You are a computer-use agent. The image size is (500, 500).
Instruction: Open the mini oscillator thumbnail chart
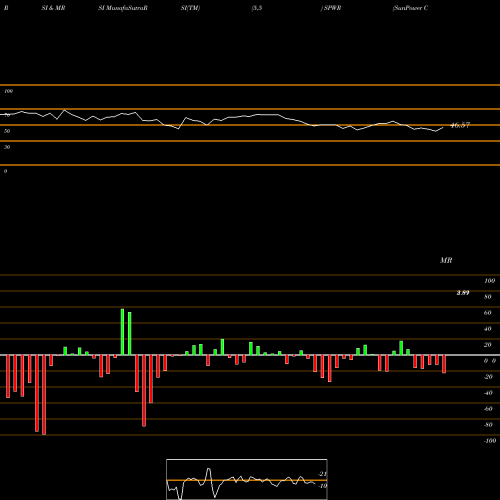247,479
